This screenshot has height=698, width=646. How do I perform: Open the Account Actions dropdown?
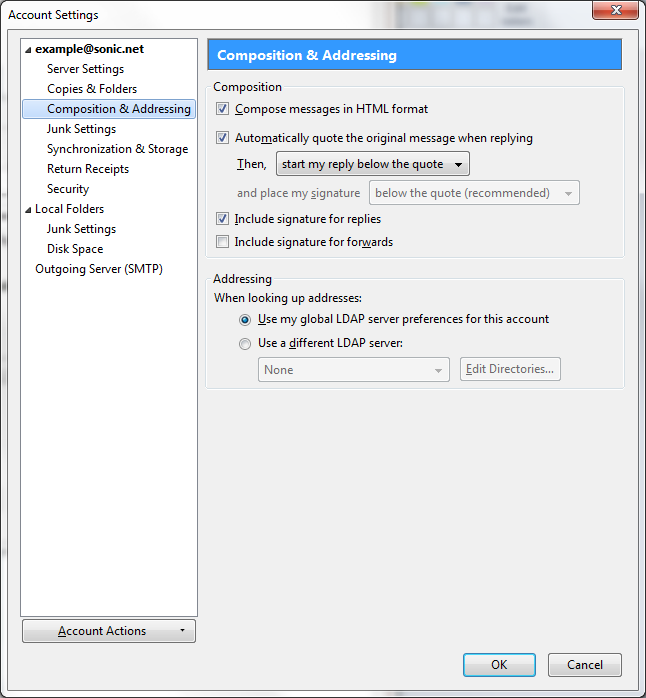(x=109, y=631)
